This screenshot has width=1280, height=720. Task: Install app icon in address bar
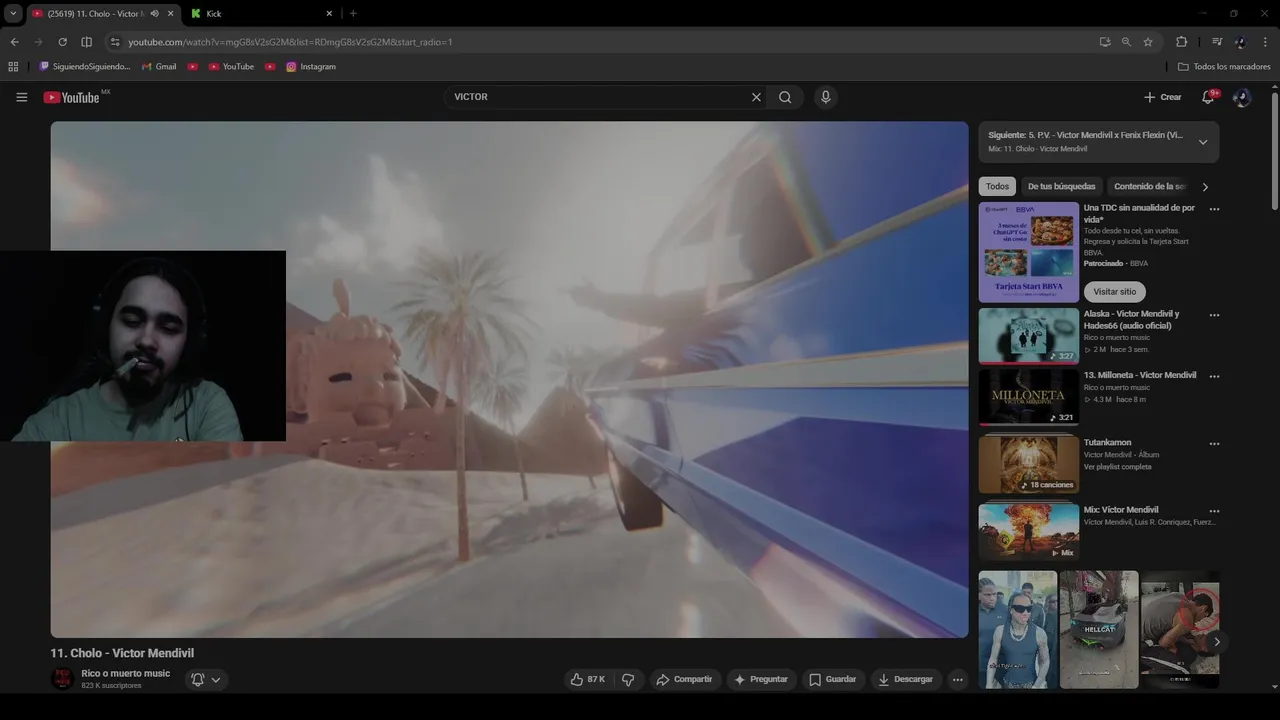[1104, 42]
